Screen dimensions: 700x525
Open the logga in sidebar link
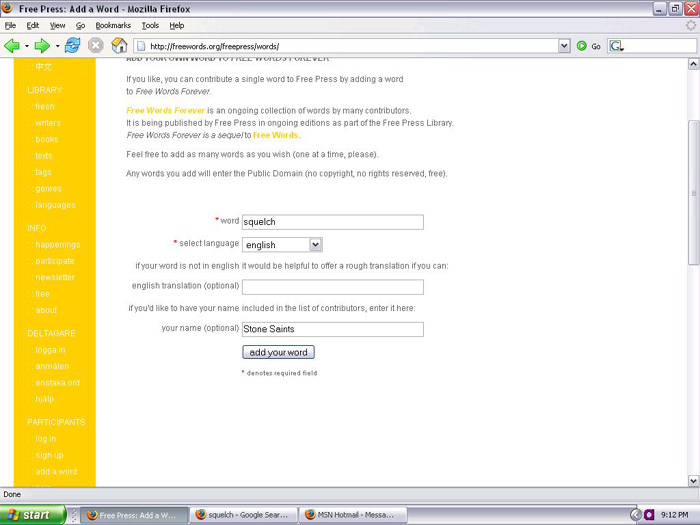[50, 350]
